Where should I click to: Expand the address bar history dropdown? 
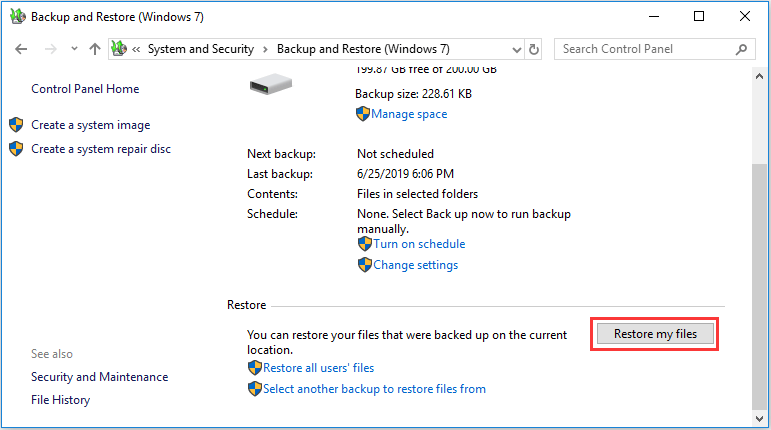[x=516, y=50]
